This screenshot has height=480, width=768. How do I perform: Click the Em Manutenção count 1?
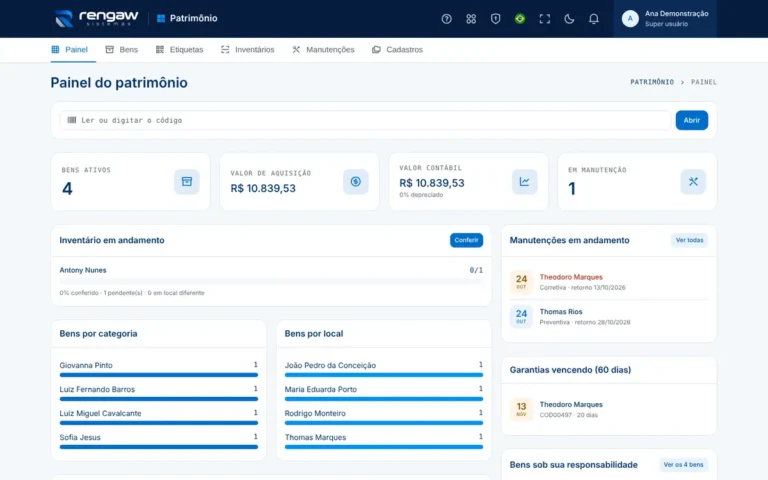[572, 189]
